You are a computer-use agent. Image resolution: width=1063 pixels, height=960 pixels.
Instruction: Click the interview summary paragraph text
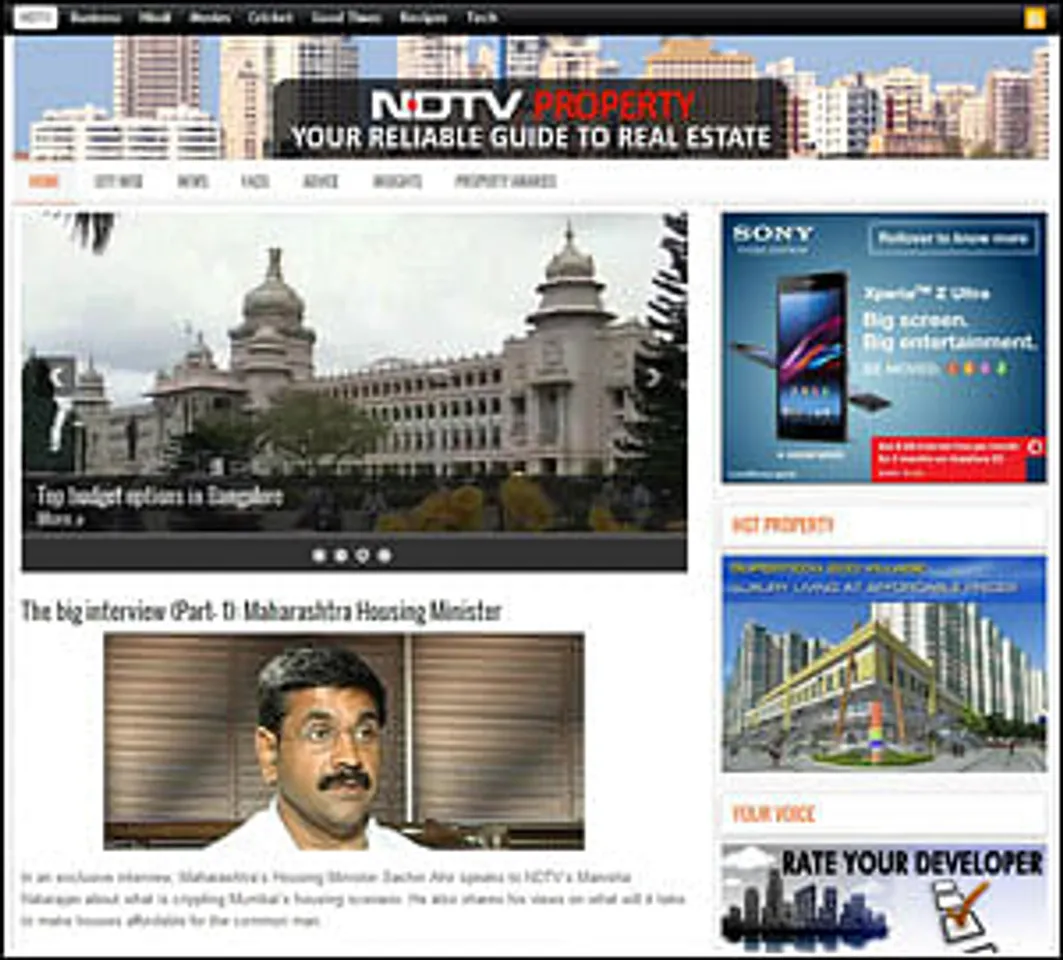(353, 899)
